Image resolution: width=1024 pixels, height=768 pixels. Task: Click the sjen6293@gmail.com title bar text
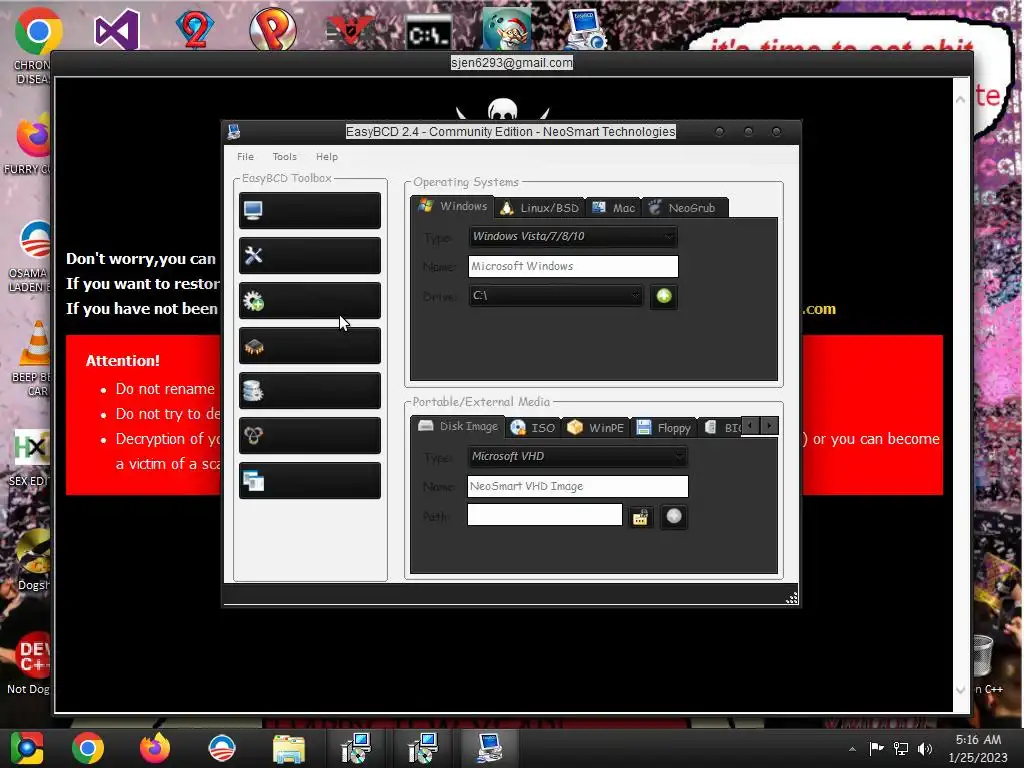512,63
